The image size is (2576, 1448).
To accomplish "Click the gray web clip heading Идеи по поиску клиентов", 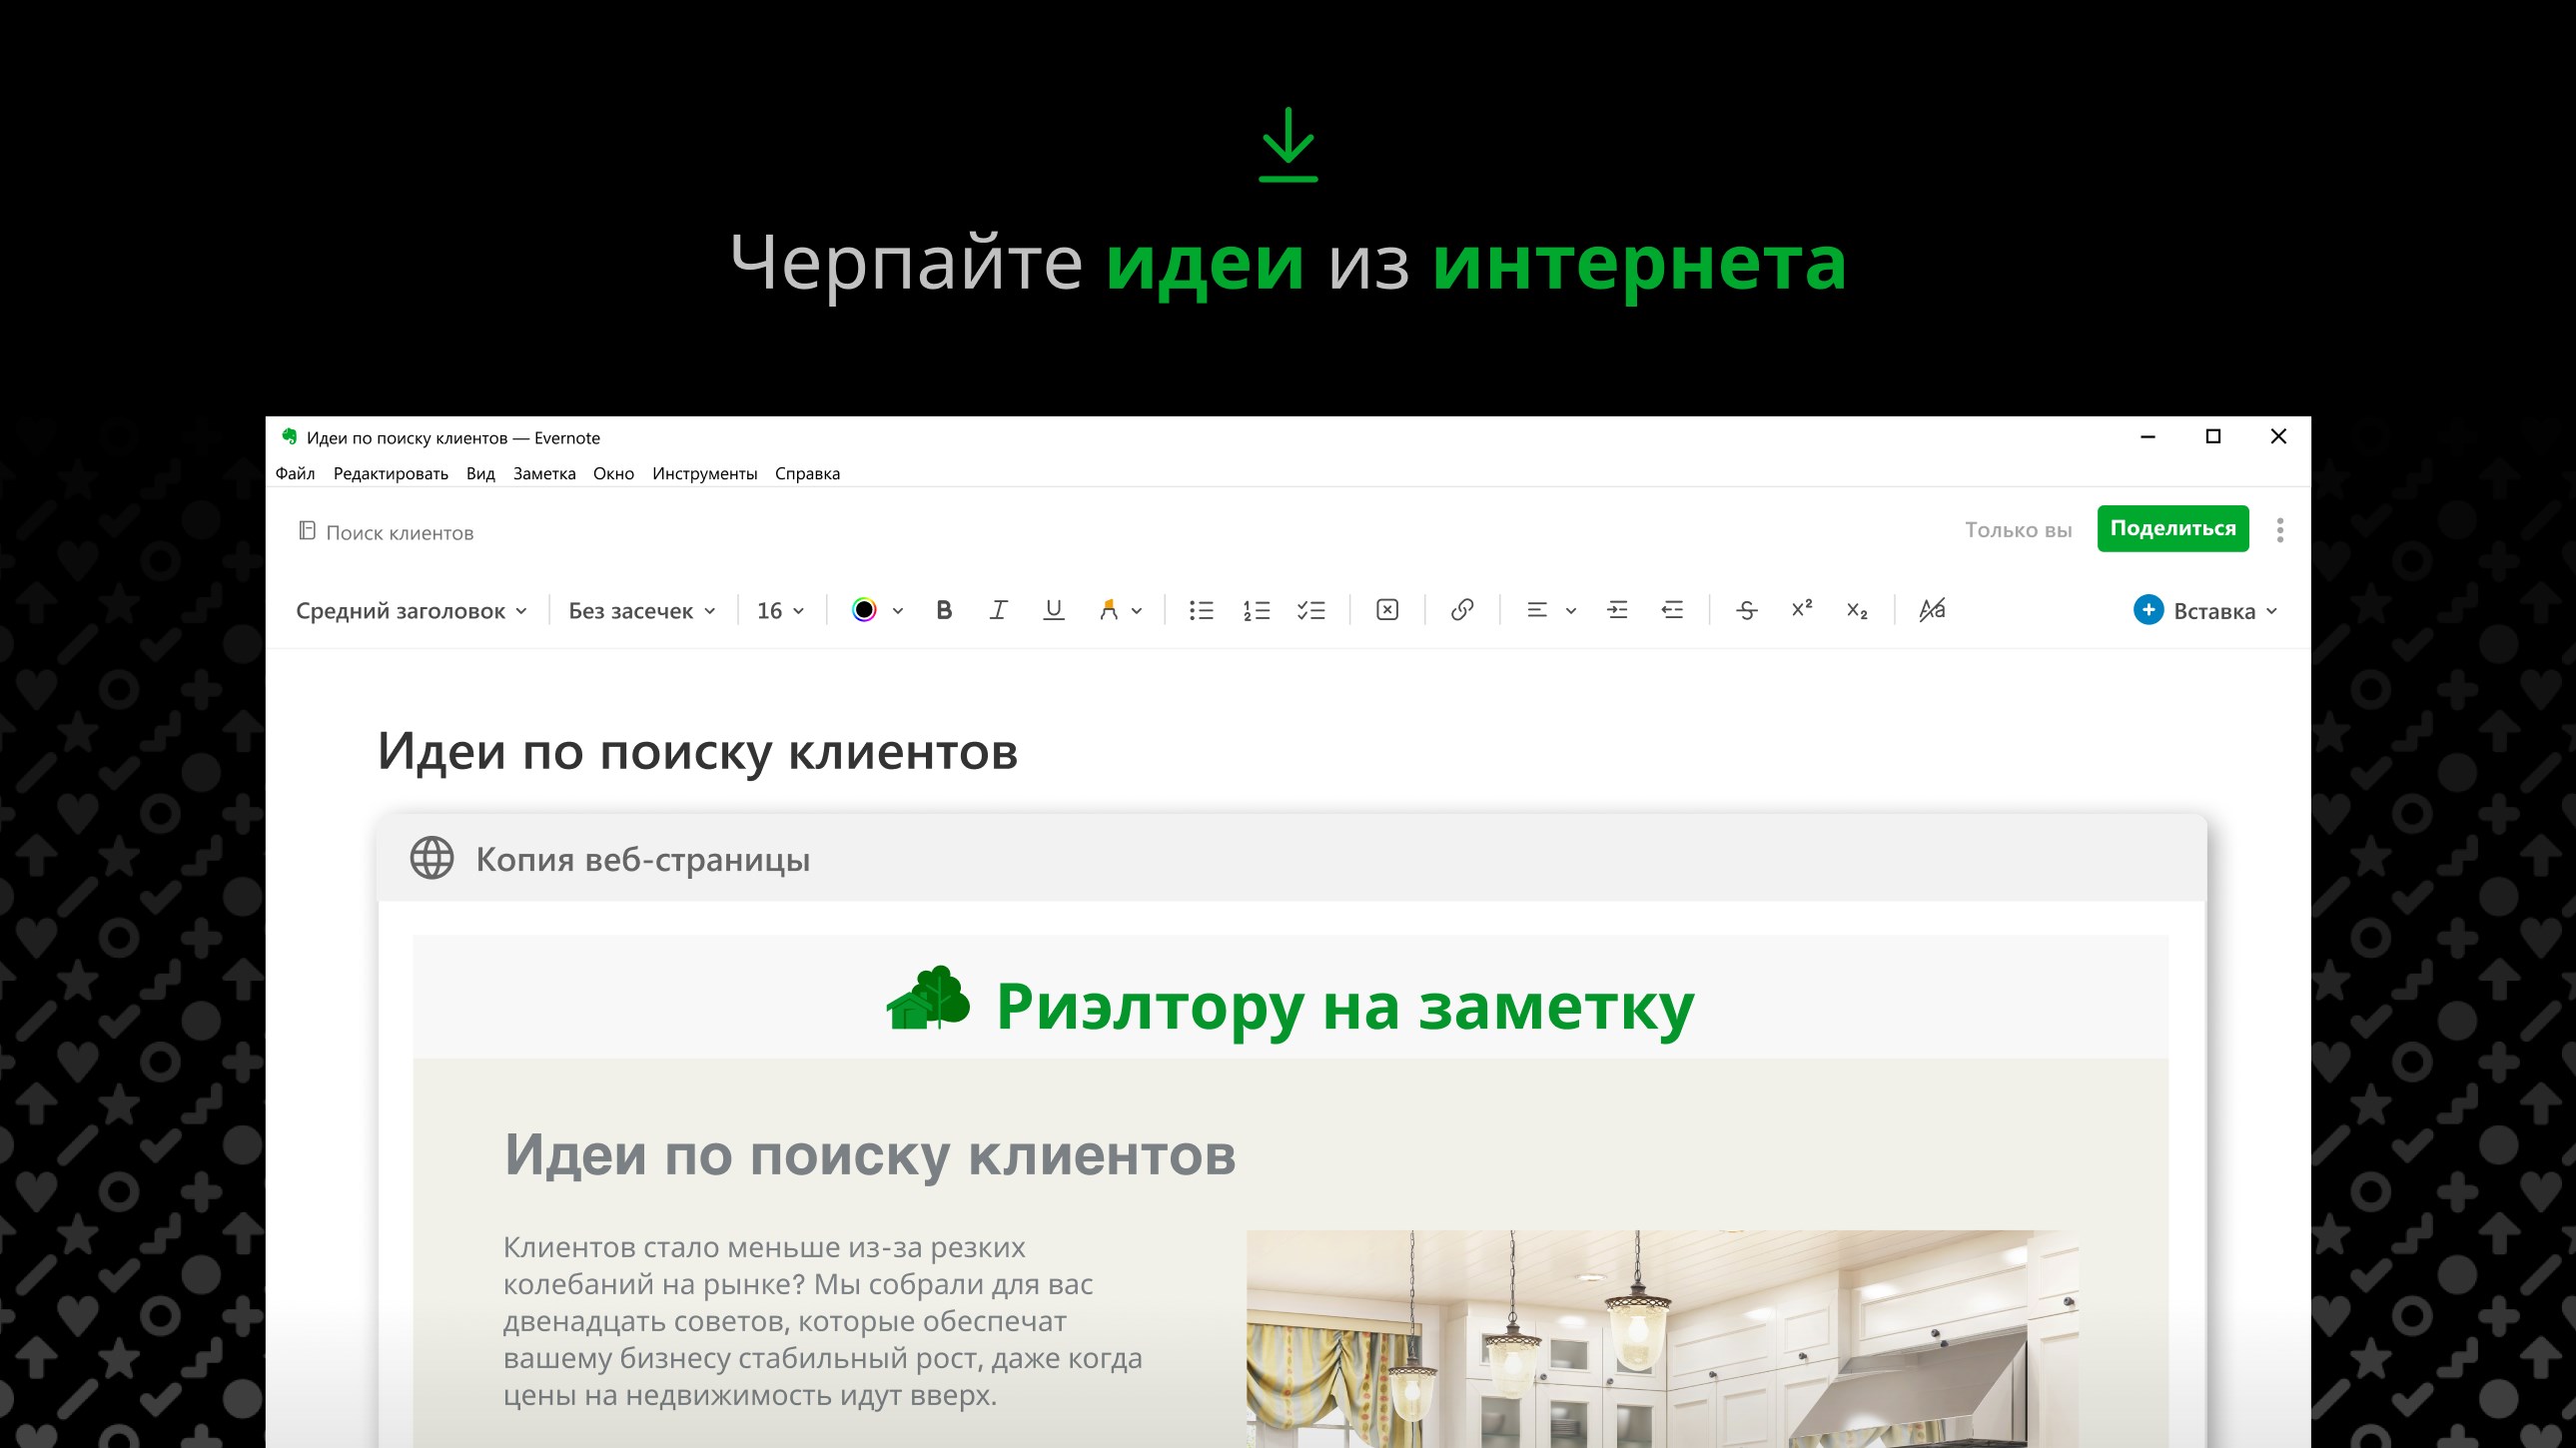I will click(x=870, y=1154).
